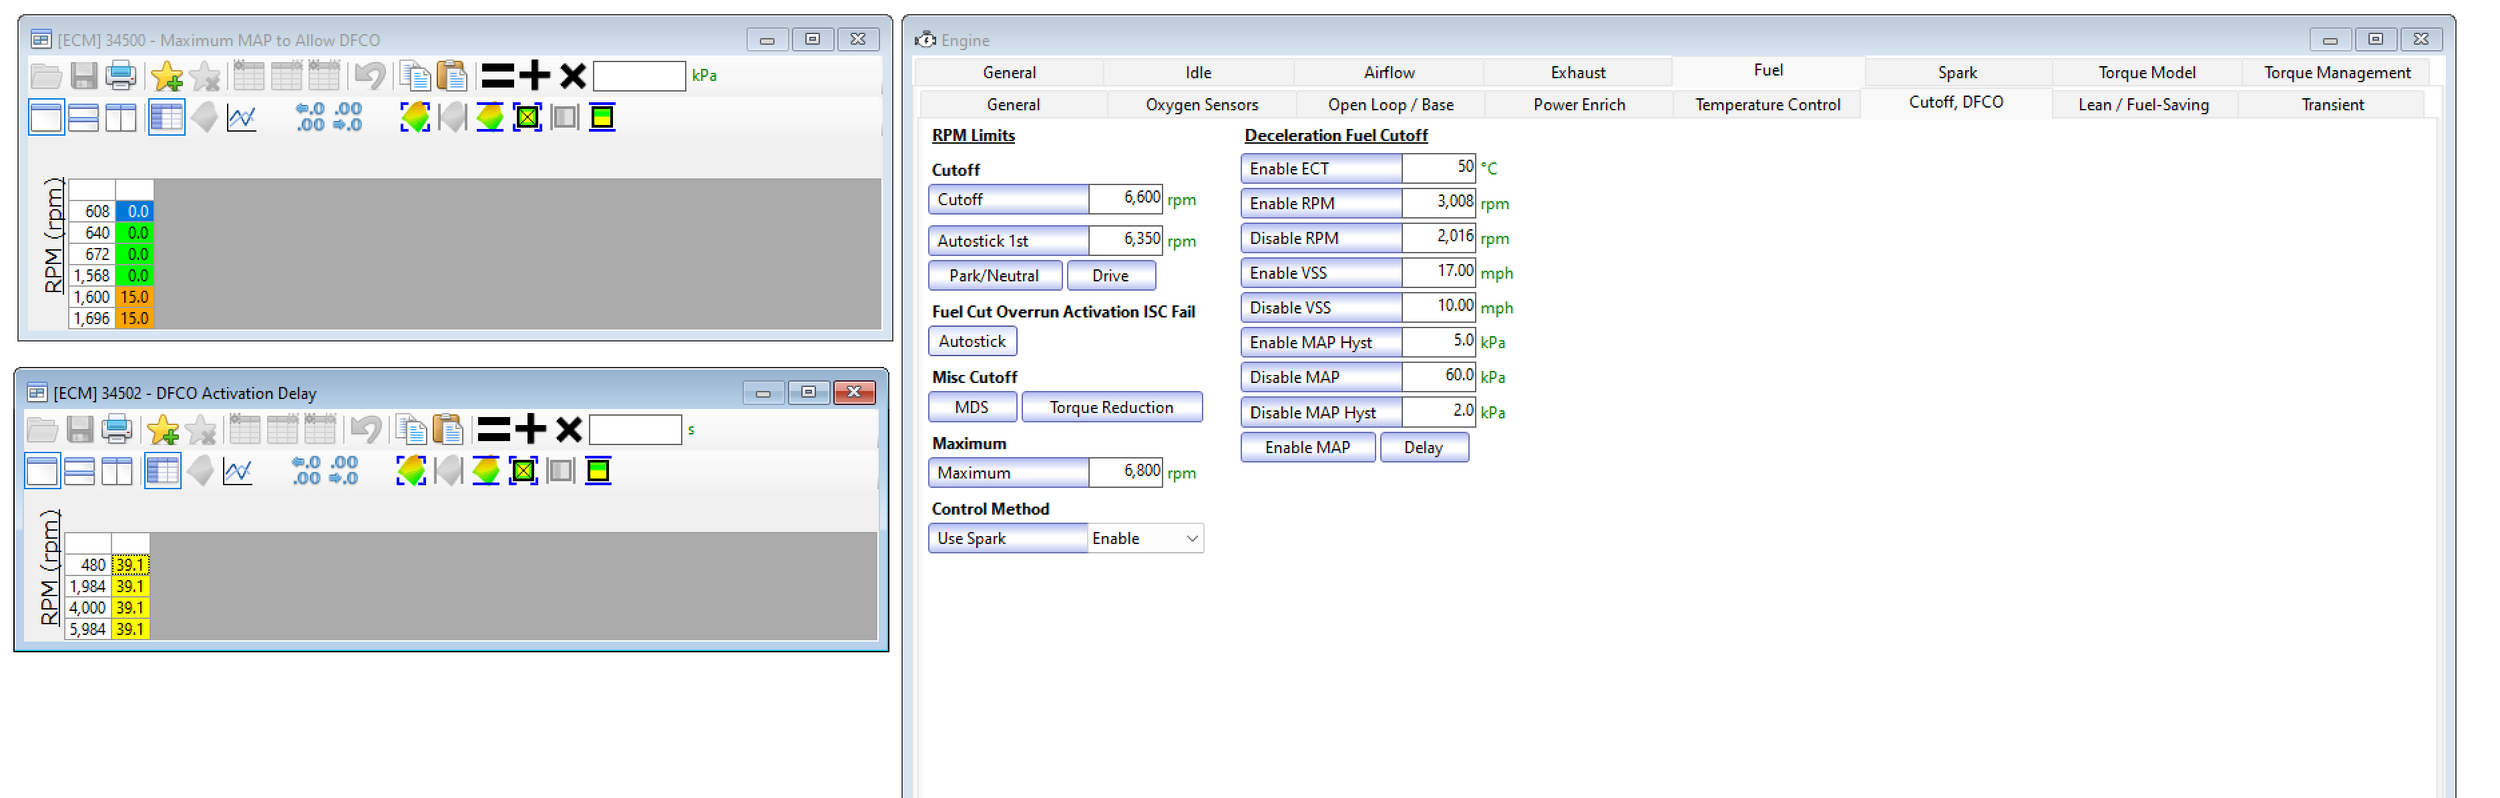Switch Maximum MAP window to line graph view
2500x798 pixels.
[x=241, y=117]
